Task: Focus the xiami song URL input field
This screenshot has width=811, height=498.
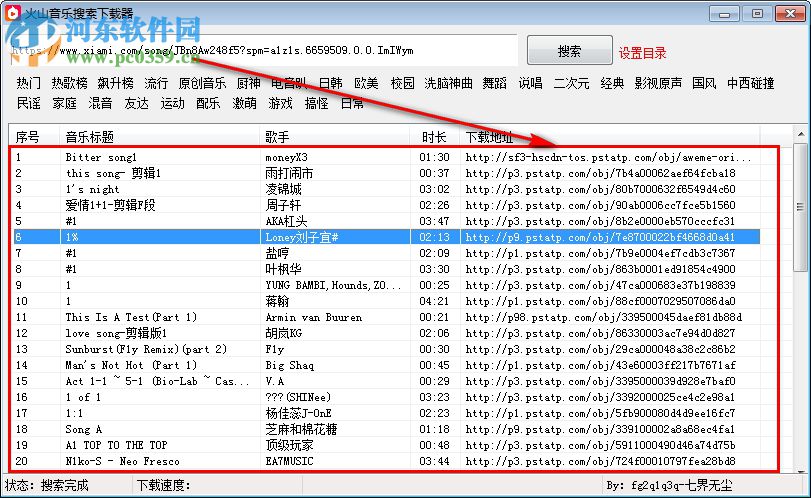Action: click(x=264, y=51)
